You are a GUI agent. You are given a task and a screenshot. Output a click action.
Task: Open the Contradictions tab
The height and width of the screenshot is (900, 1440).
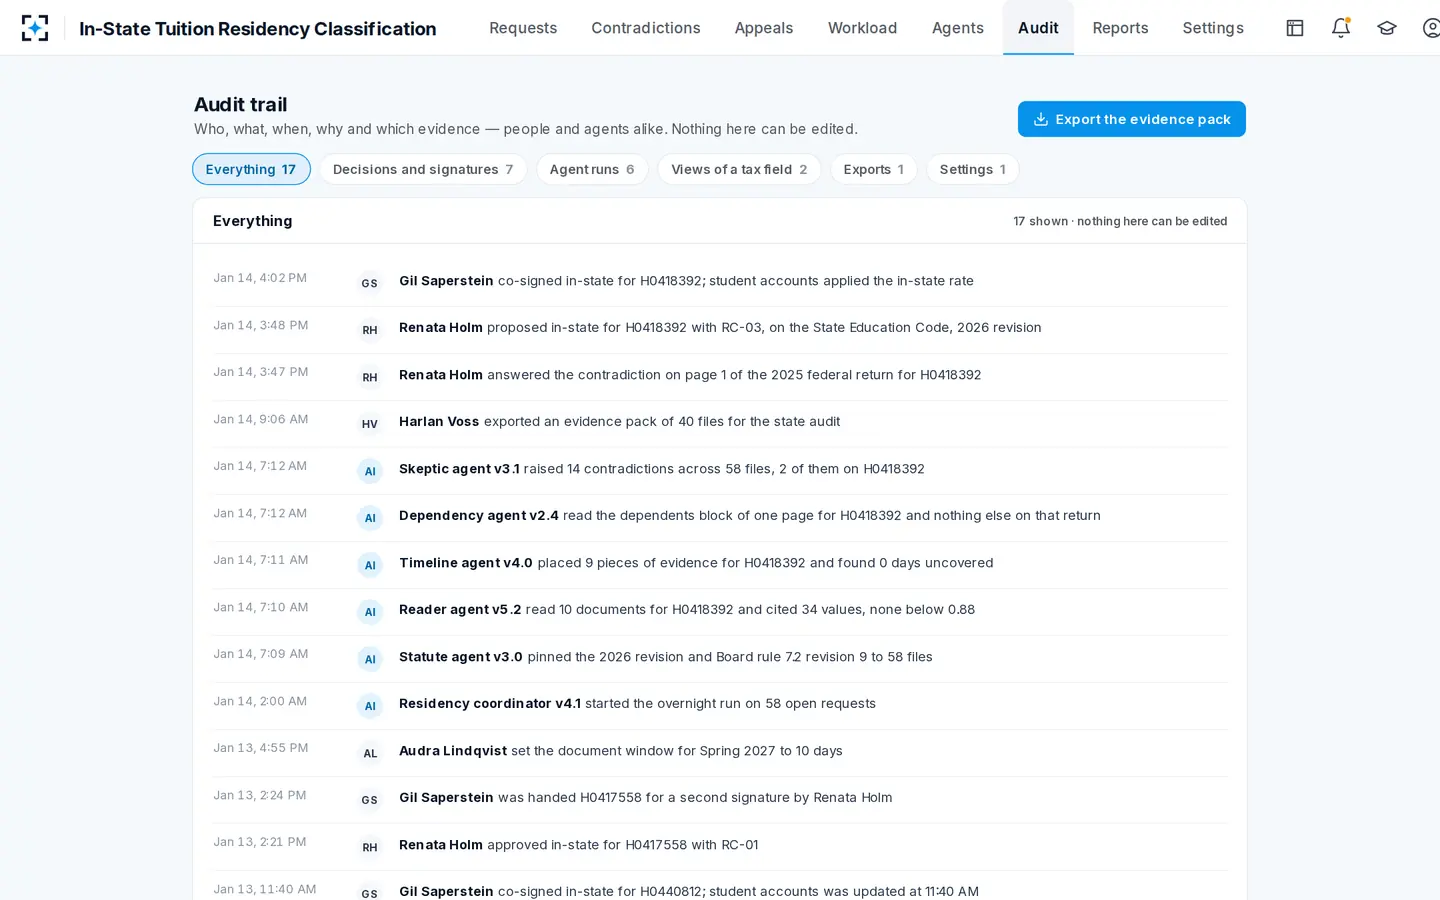646,28
